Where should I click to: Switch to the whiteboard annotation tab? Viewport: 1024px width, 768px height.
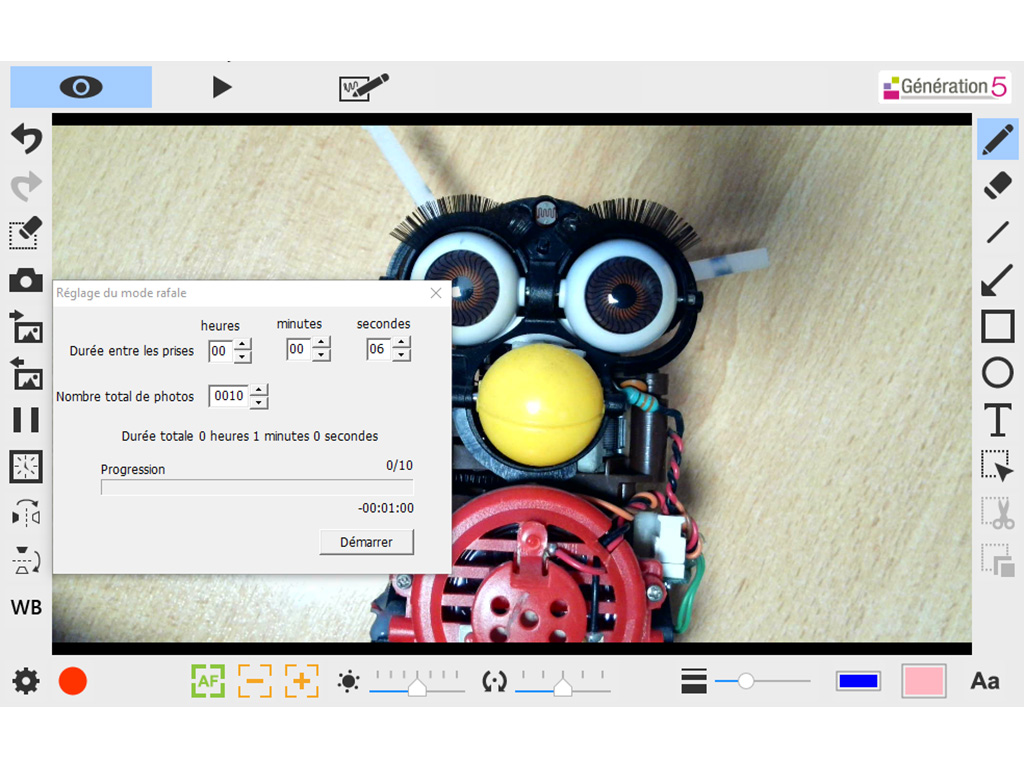coord(363,87)
